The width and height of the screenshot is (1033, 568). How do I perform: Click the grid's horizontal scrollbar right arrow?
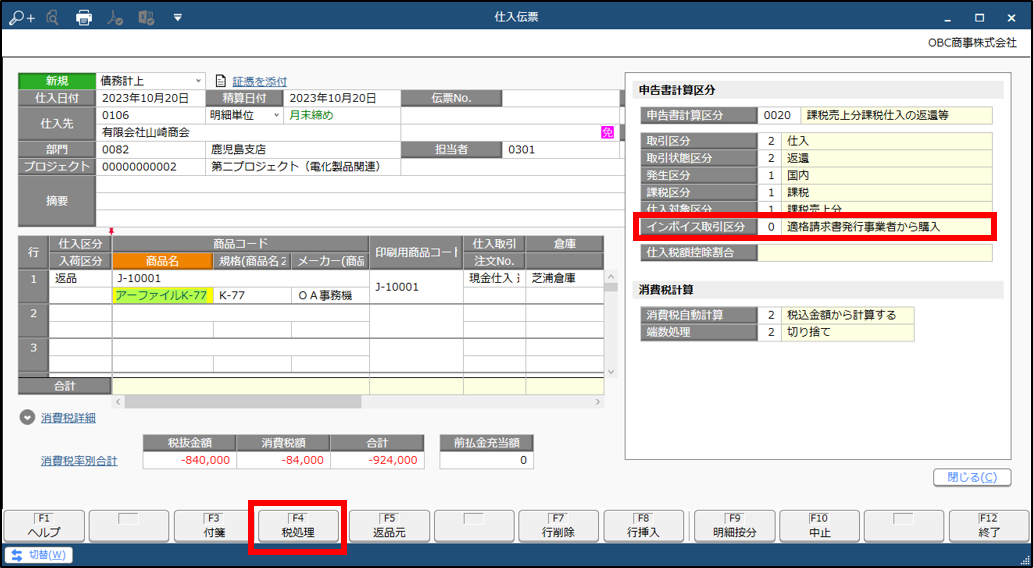(598, 401)
